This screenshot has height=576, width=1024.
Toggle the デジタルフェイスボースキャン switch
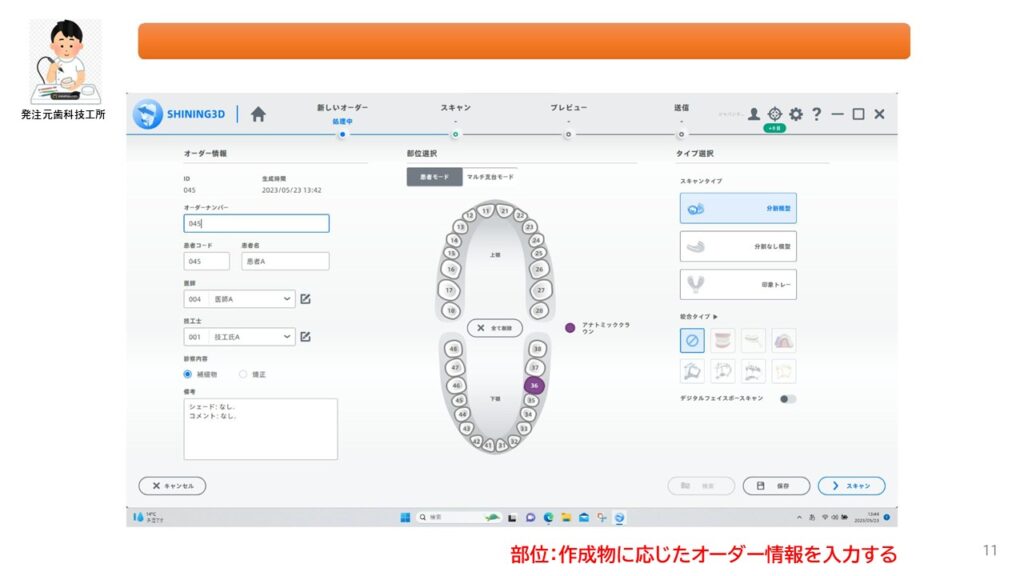pyautogui.click(x=788, y=399)
